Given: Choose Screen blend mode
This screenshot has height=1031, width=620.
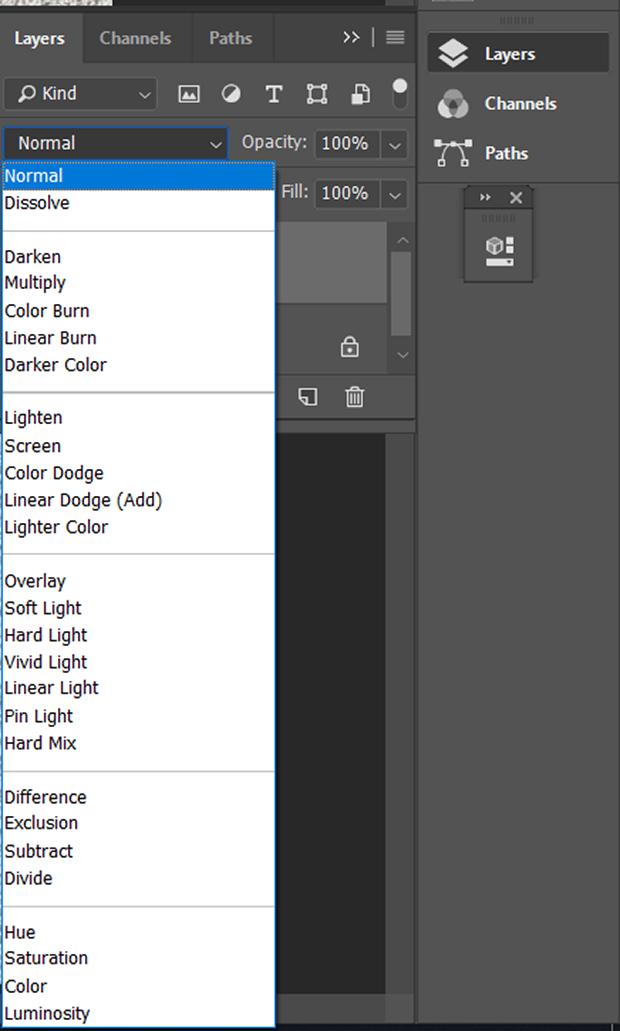Looking at the screenshot, I should tap(139, 446).
